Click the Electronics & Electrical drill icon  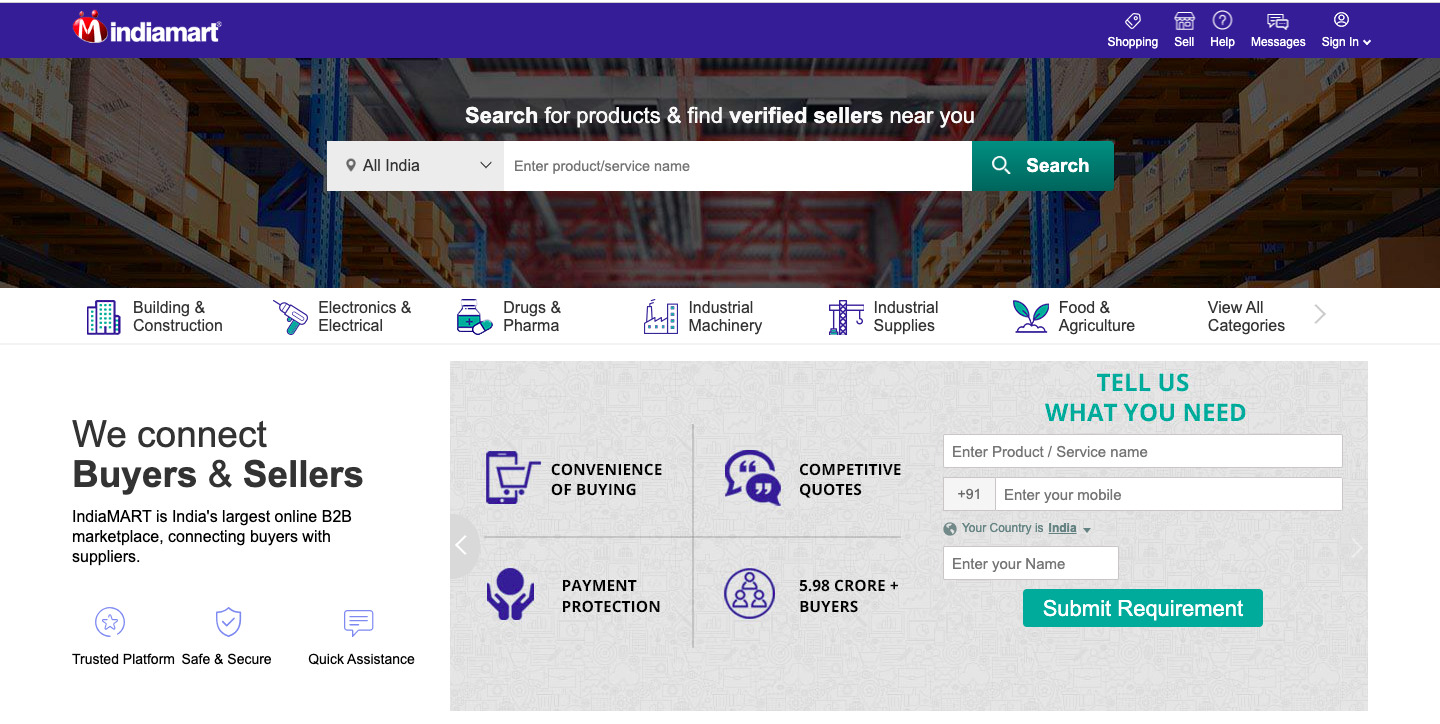pos(290,317)
